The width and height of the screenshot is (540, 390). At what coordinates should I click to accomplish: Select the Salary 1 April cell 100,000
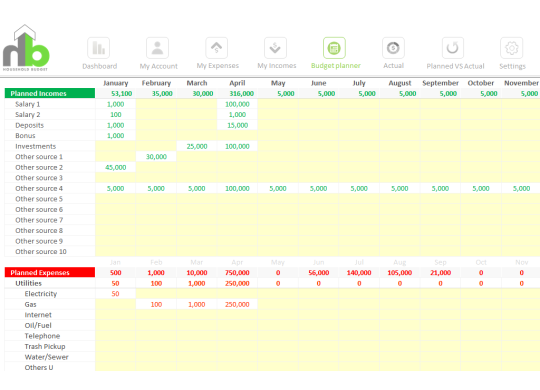[x=237, y=104]
